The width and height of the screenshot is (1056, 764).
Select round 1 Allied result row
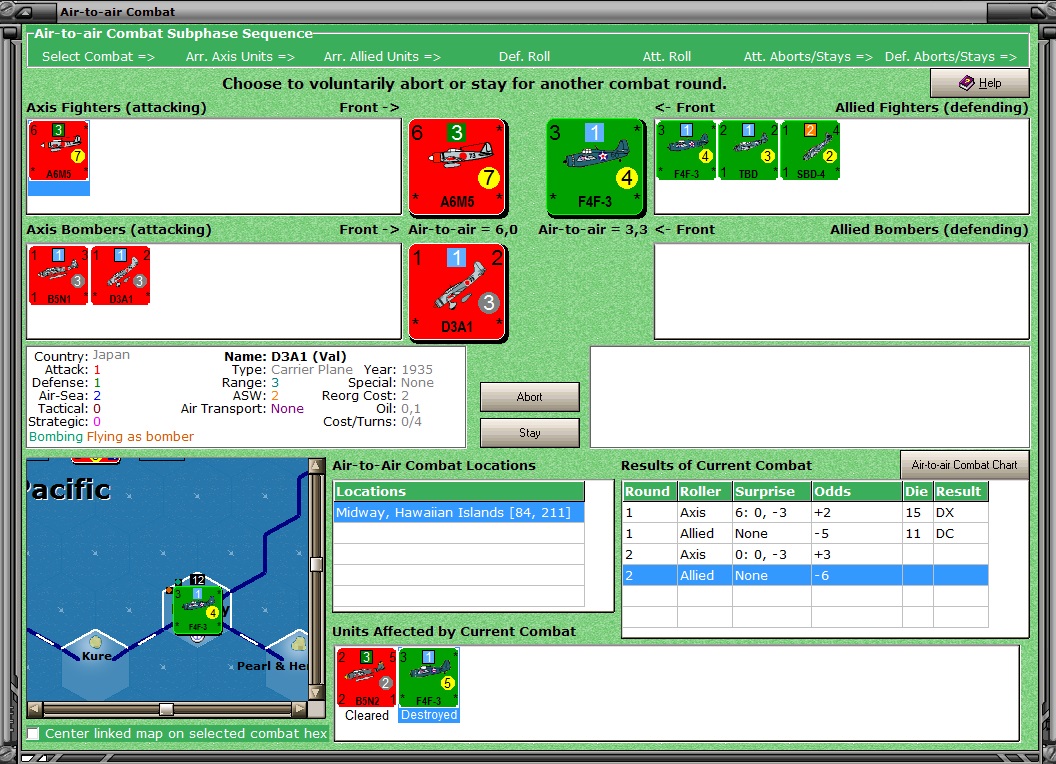click(805, 534)
